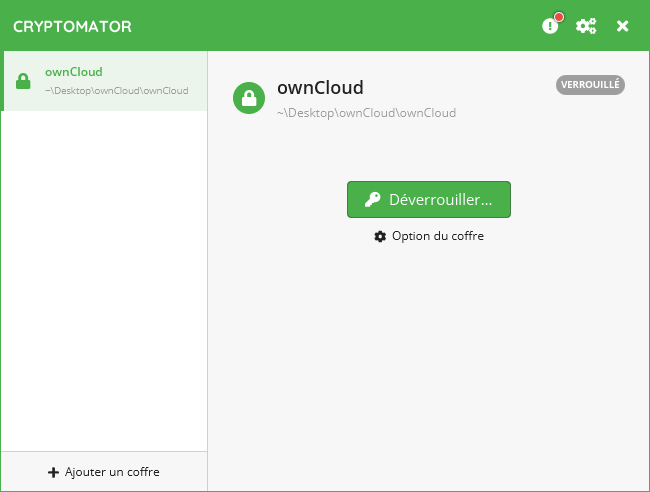Click Ajouter un coffre
650x492 pixels.
104,472
